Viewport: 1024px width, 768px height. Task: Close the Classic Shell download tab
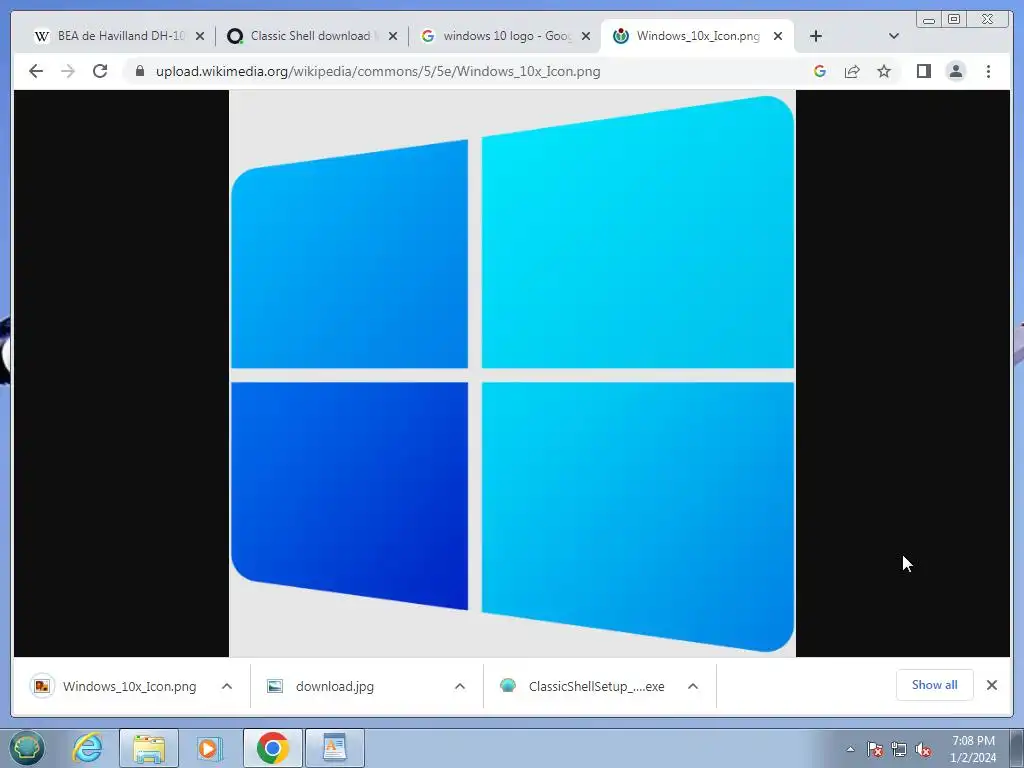tap(392, 36)
